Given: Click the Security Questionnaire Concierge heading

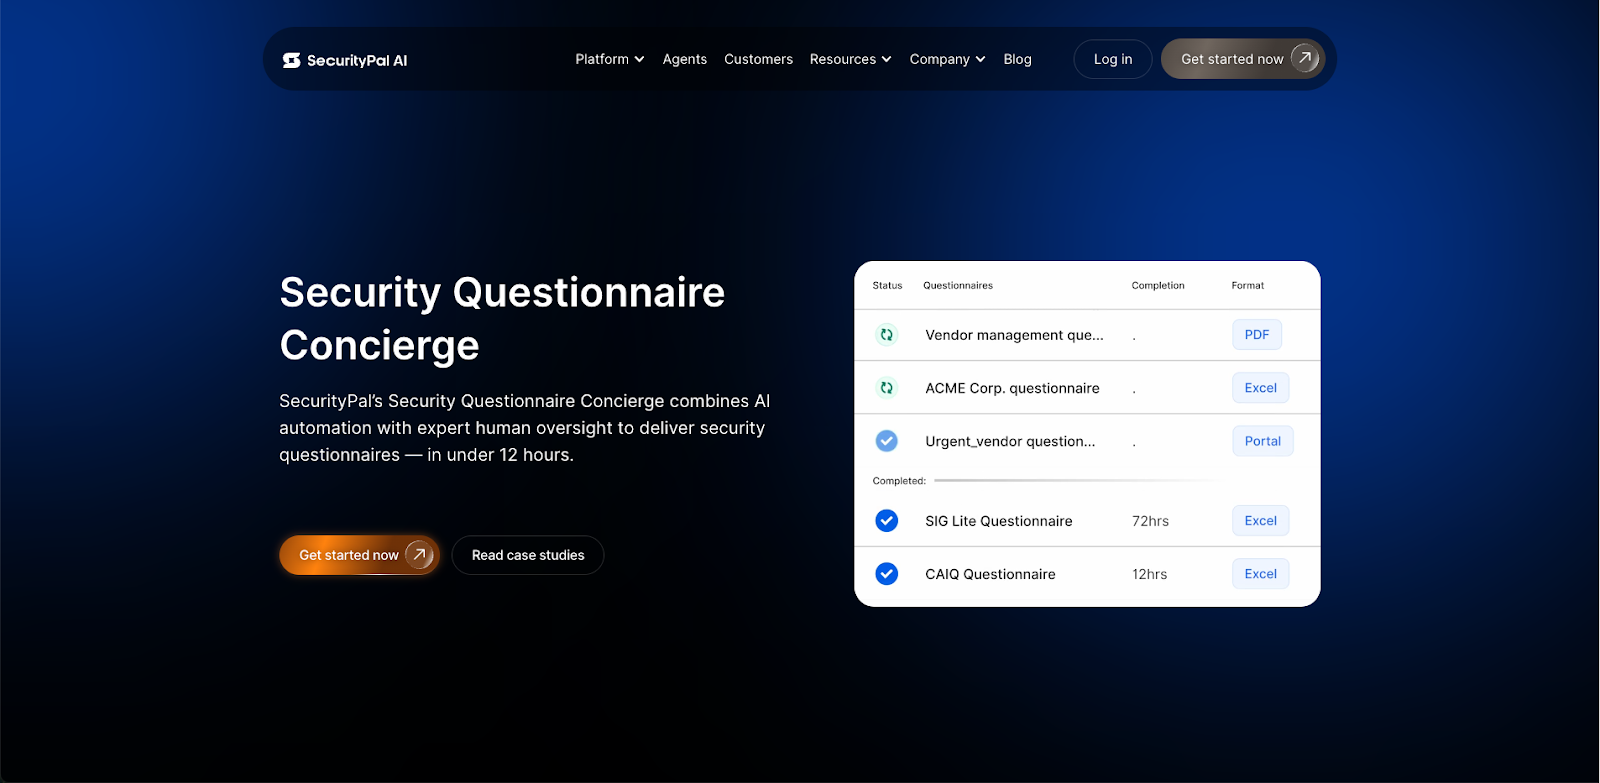Looking at the screenshot, I should tap(502, 318).
